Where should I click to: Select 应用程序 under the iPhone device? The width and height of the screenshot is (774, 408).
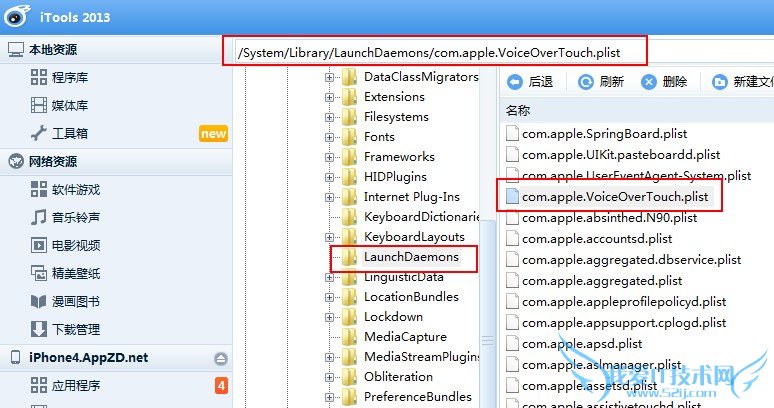point(76,385)
